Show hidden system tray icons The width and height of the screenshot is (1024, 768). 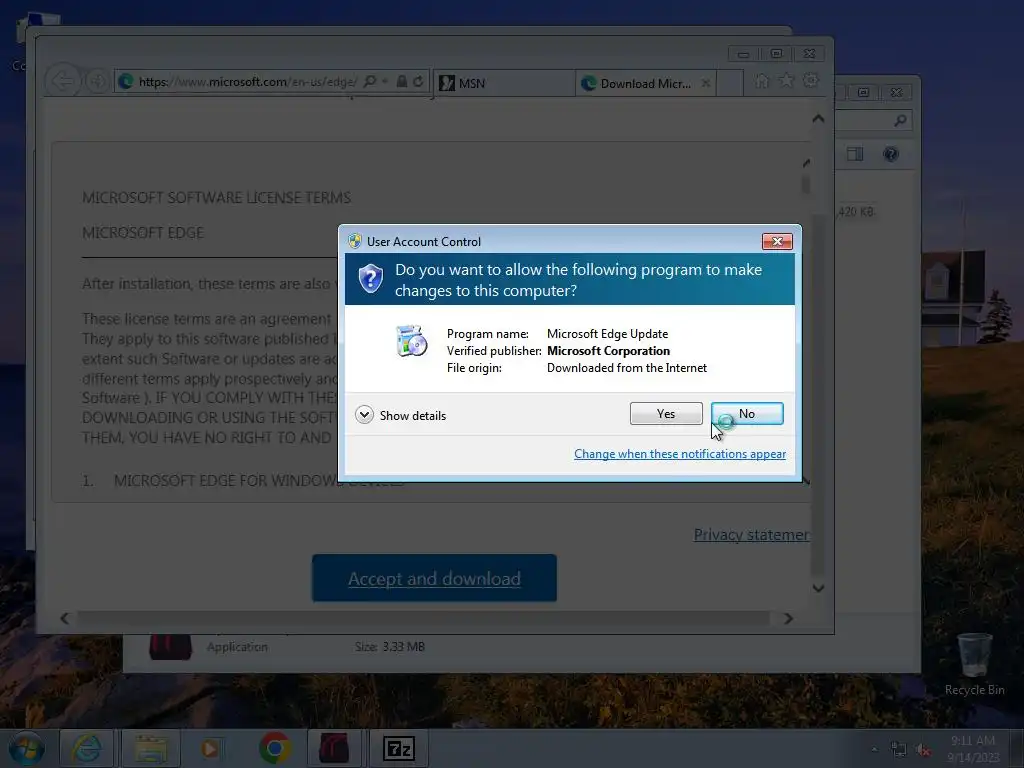point(874,748)
